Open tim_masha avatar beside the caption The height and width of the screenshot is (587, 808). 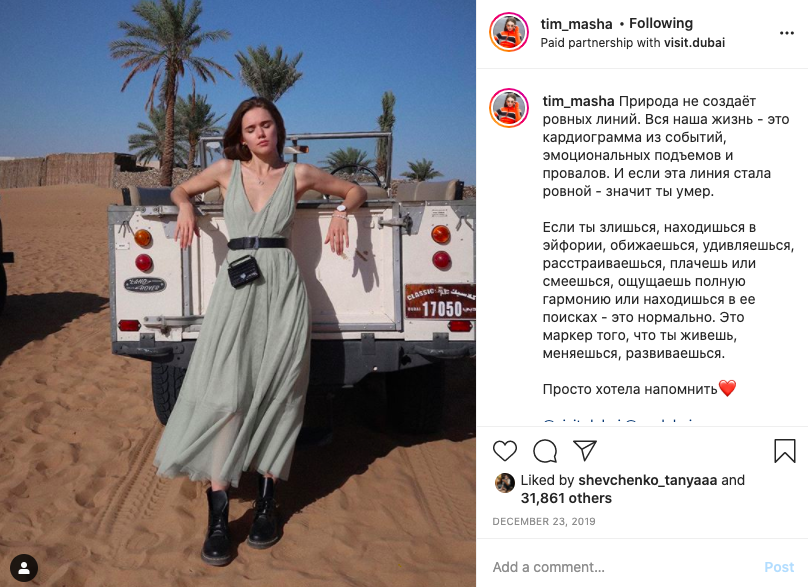coord(509,108)
